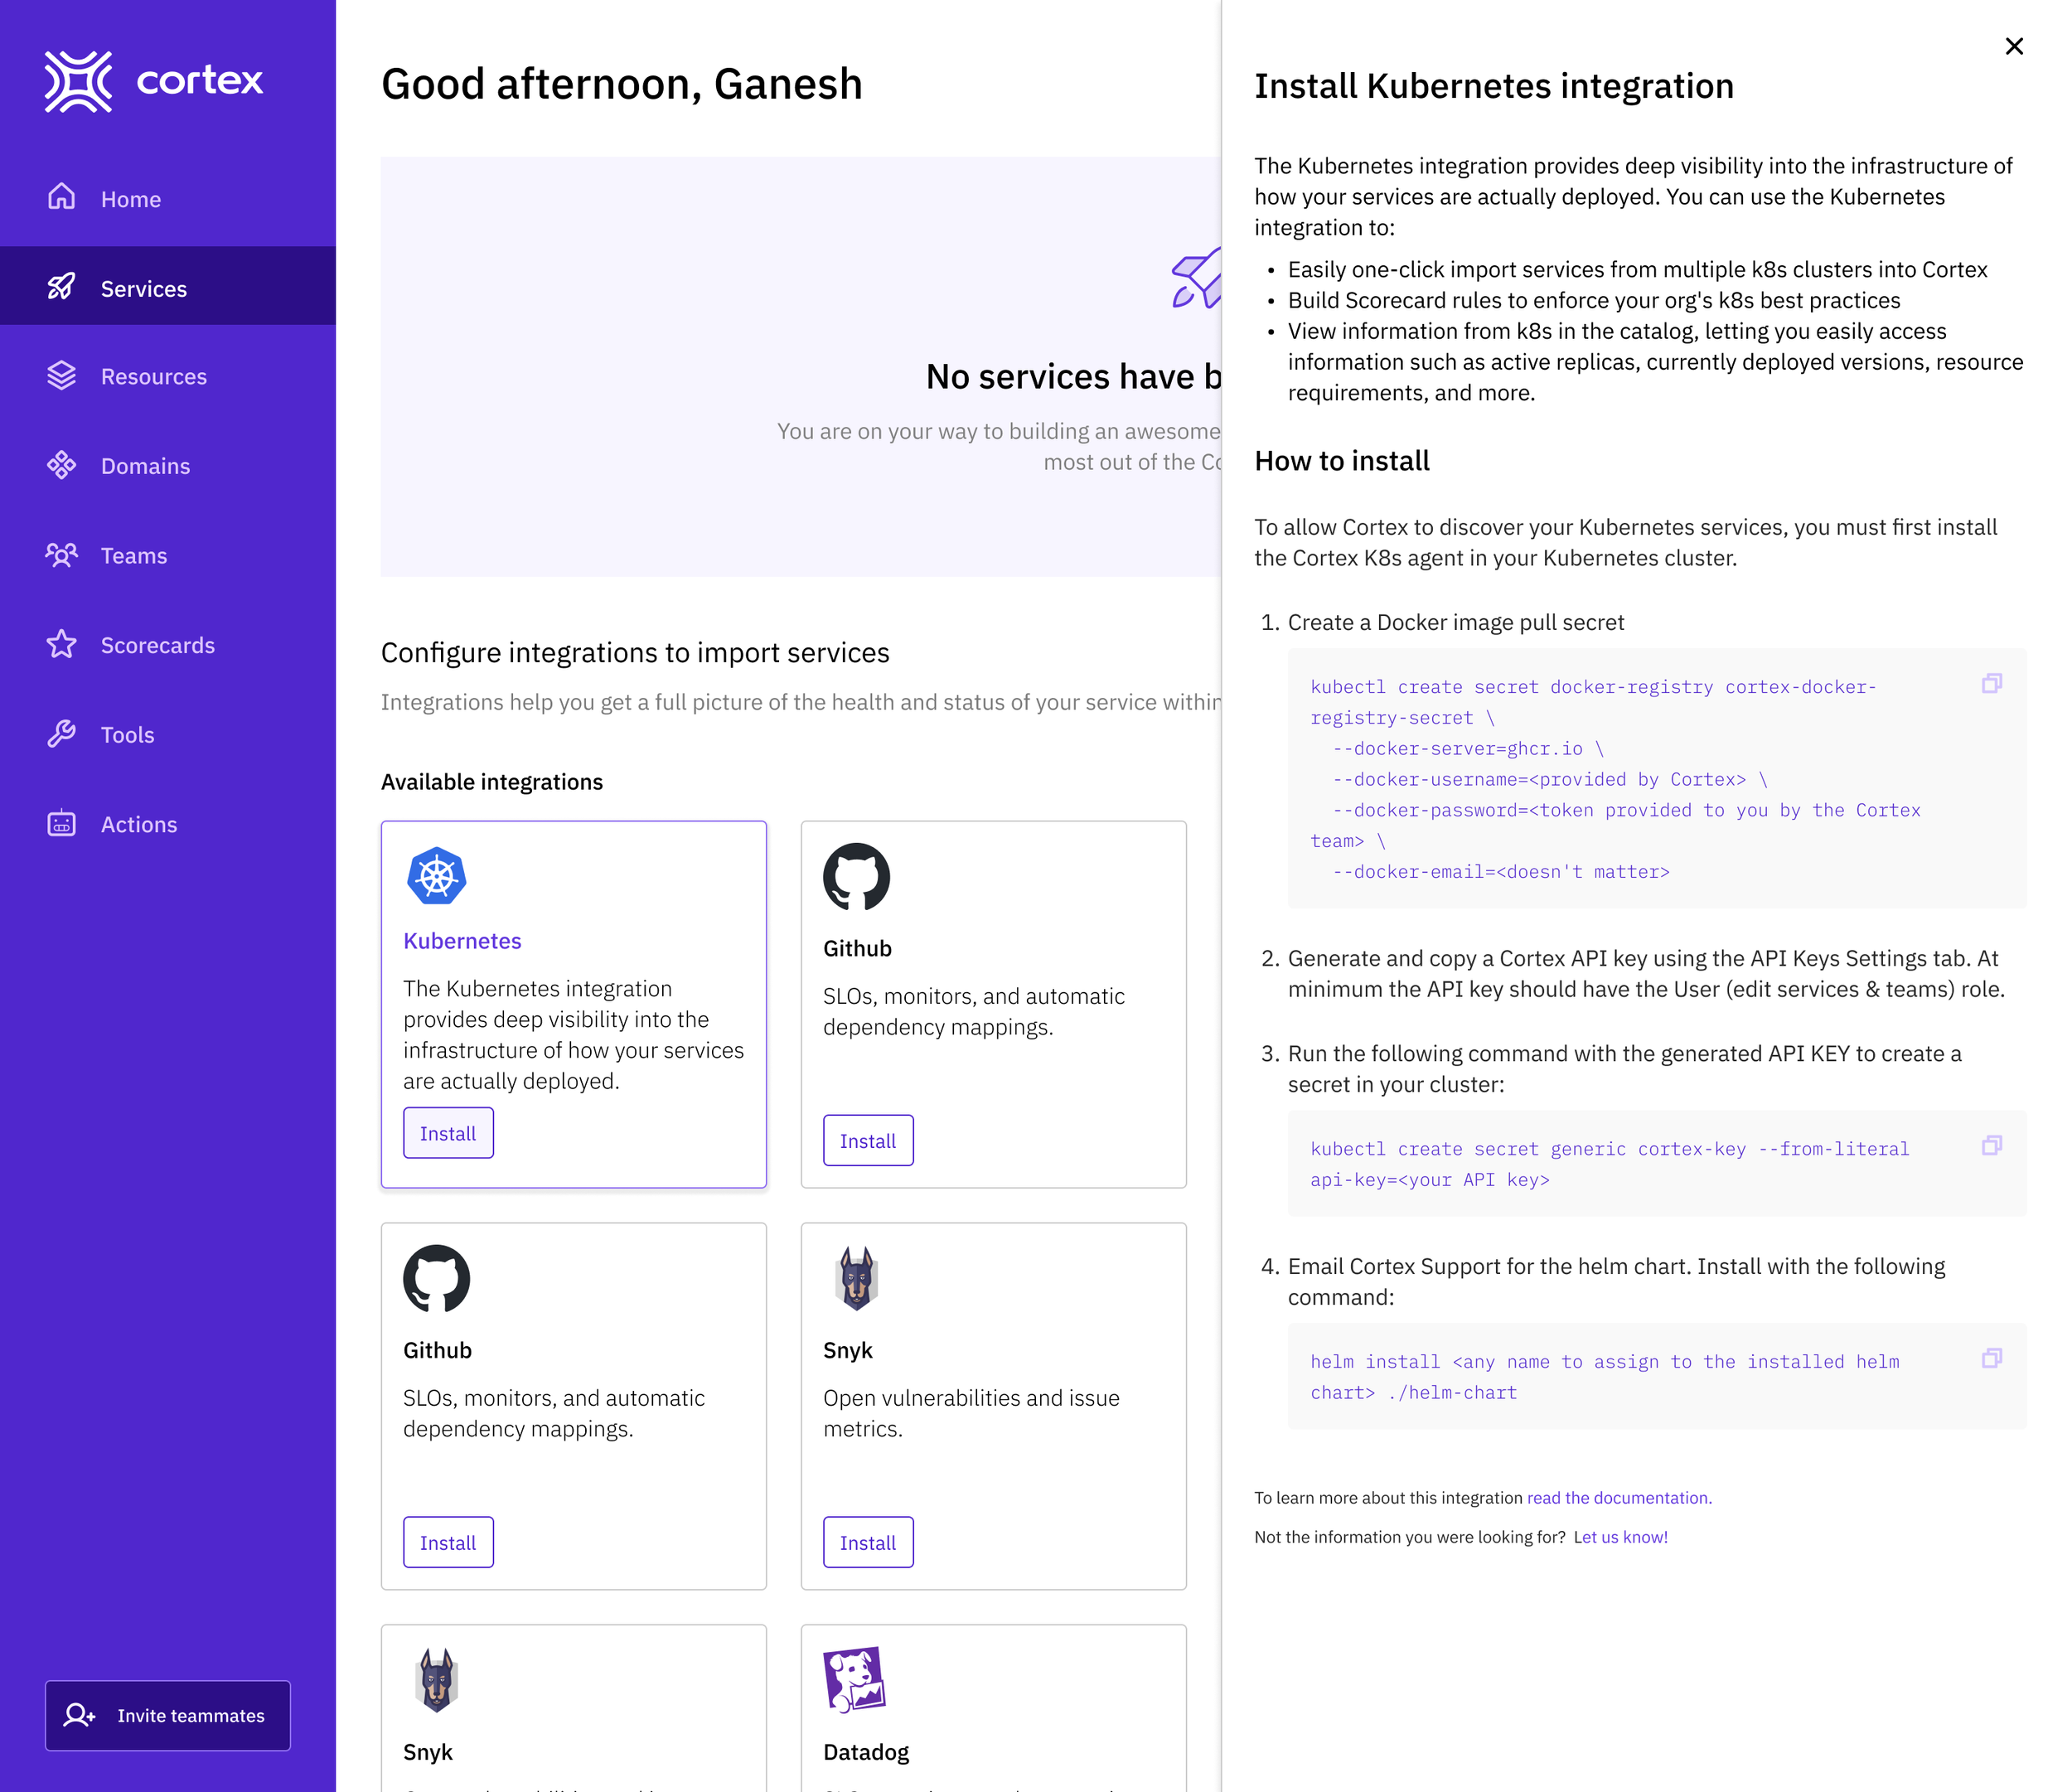Open the read the documentation link

[x=1619, y=1498]
